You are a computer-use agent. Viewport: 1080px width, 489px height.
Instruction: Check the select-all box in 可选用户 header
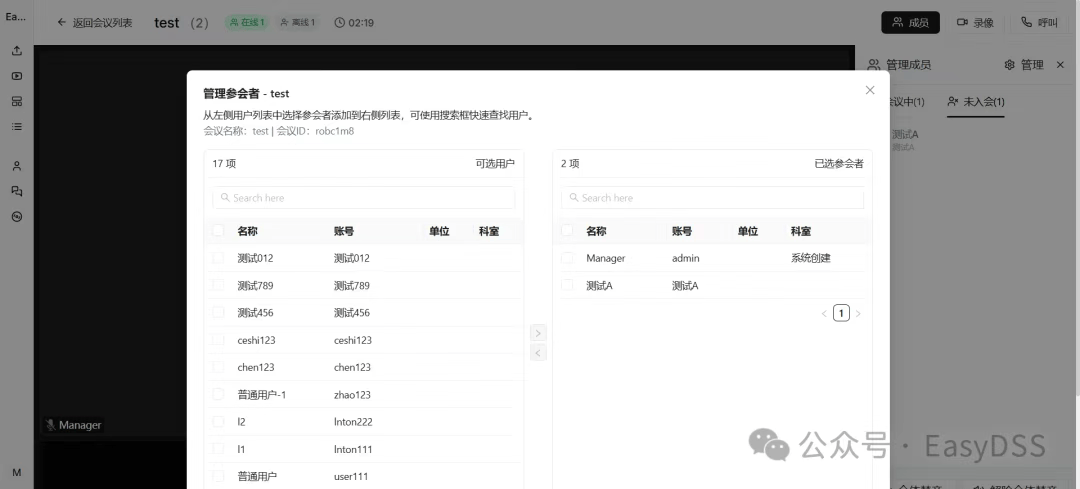tap(218, 231)
